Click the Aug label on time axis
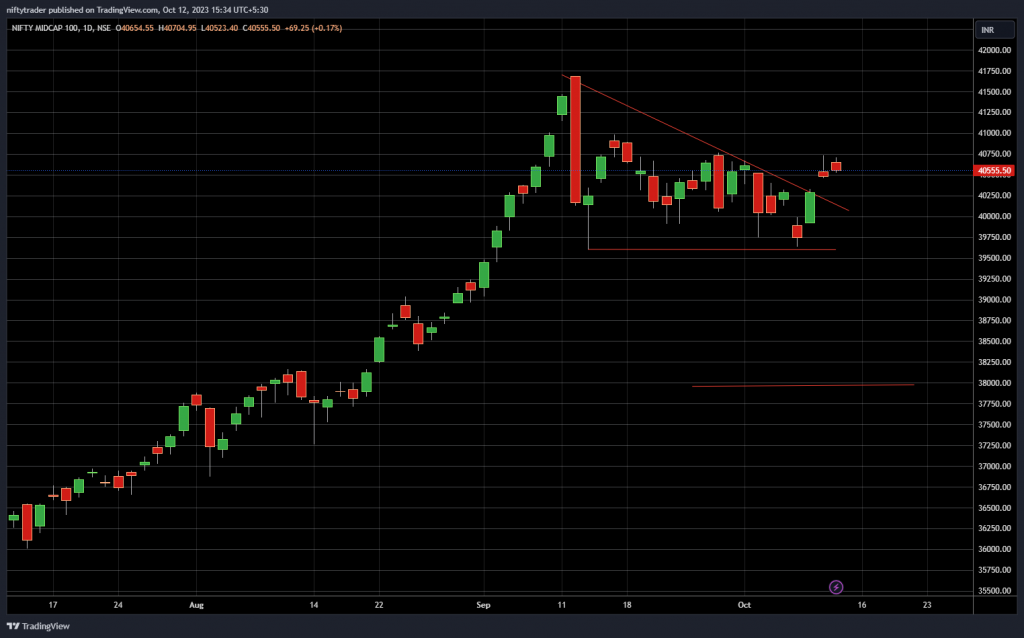The height and width of the screenshot is (638, 1024). click(x=196, y=605)
